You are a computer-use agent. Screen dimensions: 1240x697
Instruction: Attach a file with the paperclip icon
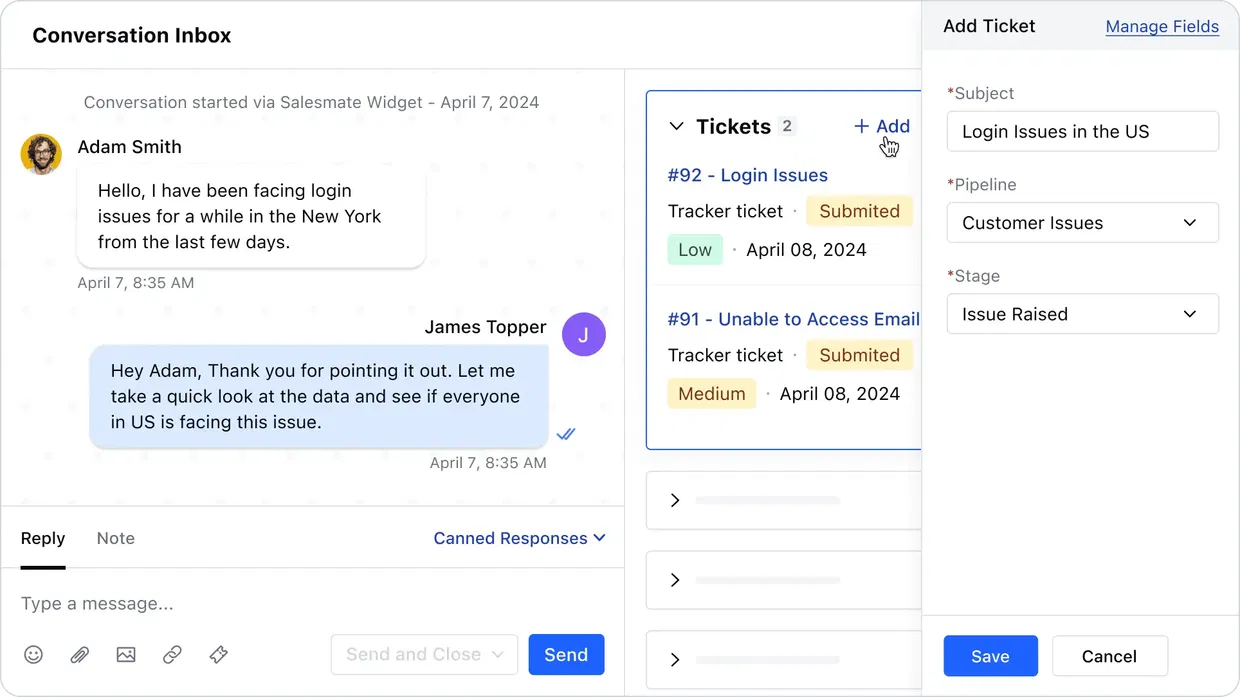[x=79, y=654]
